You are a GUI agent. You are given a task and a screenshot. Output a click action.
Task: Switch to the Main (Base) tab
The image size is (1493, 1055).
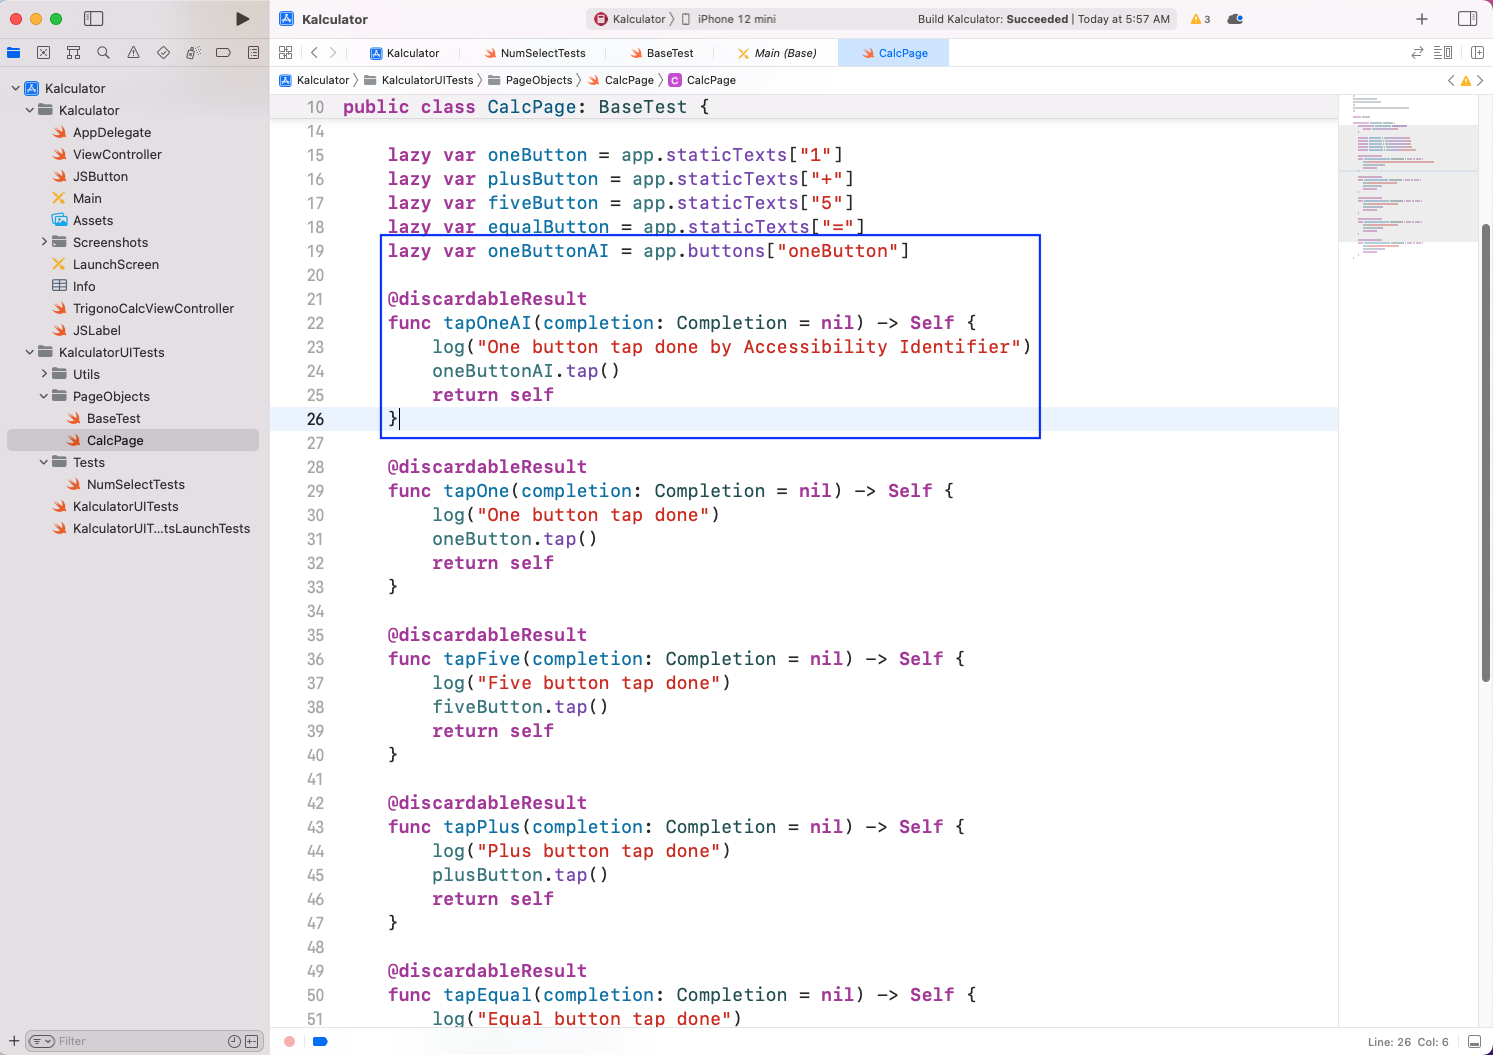point(777,53)
